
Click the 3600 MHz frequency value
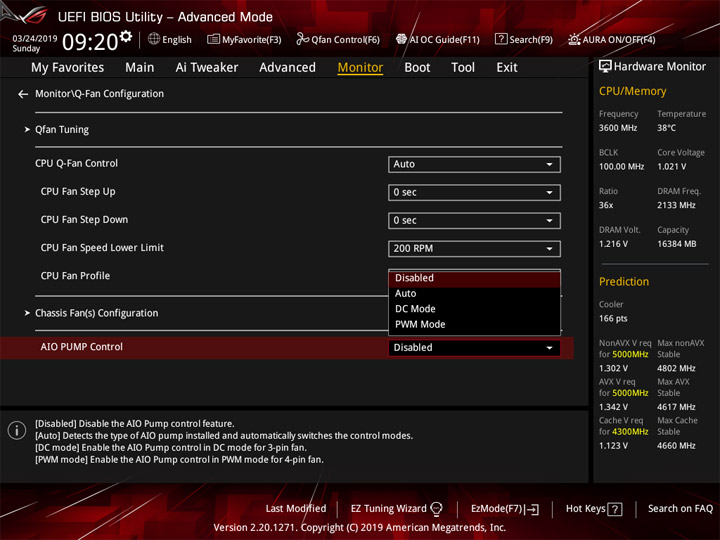618,128
